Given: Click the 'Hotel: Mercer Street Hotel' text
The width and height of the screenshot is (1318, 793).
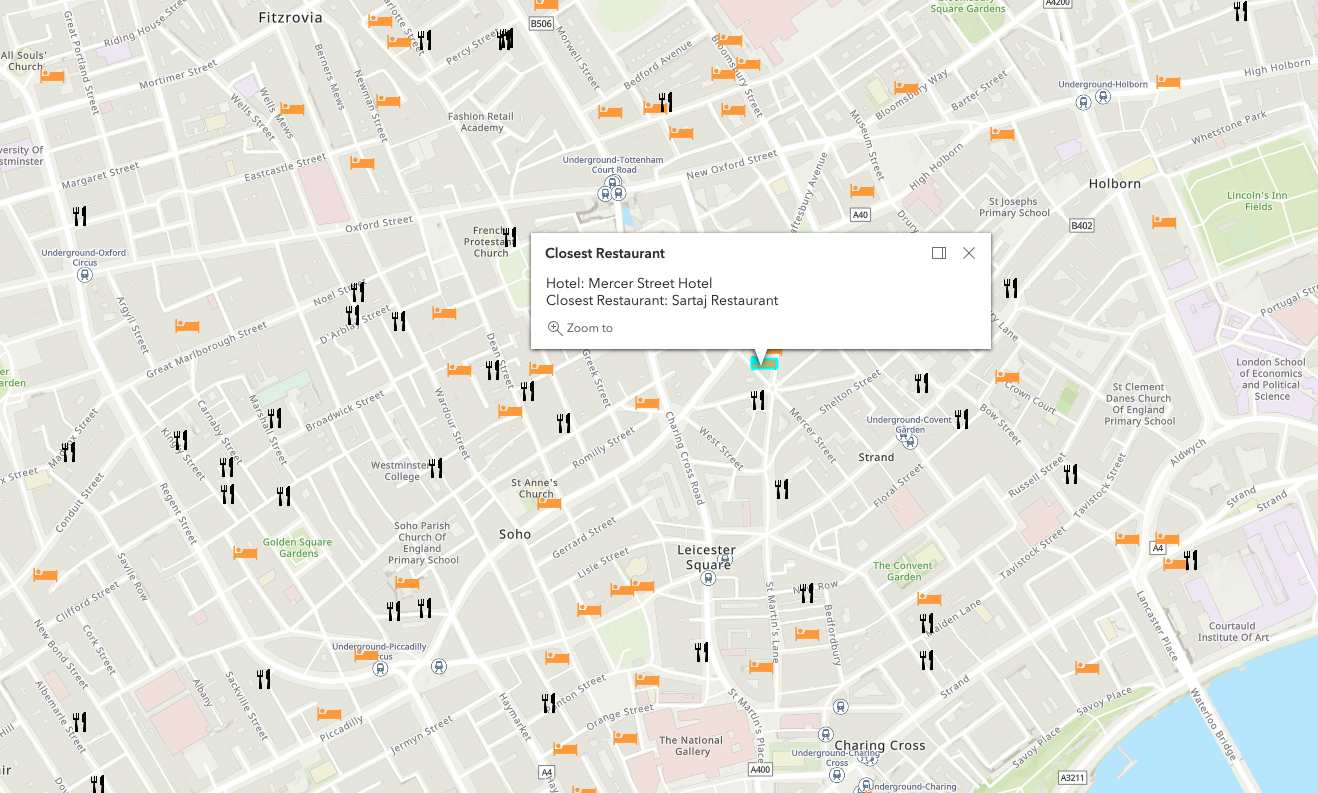Looking at the screenshot, I should 629,283.
